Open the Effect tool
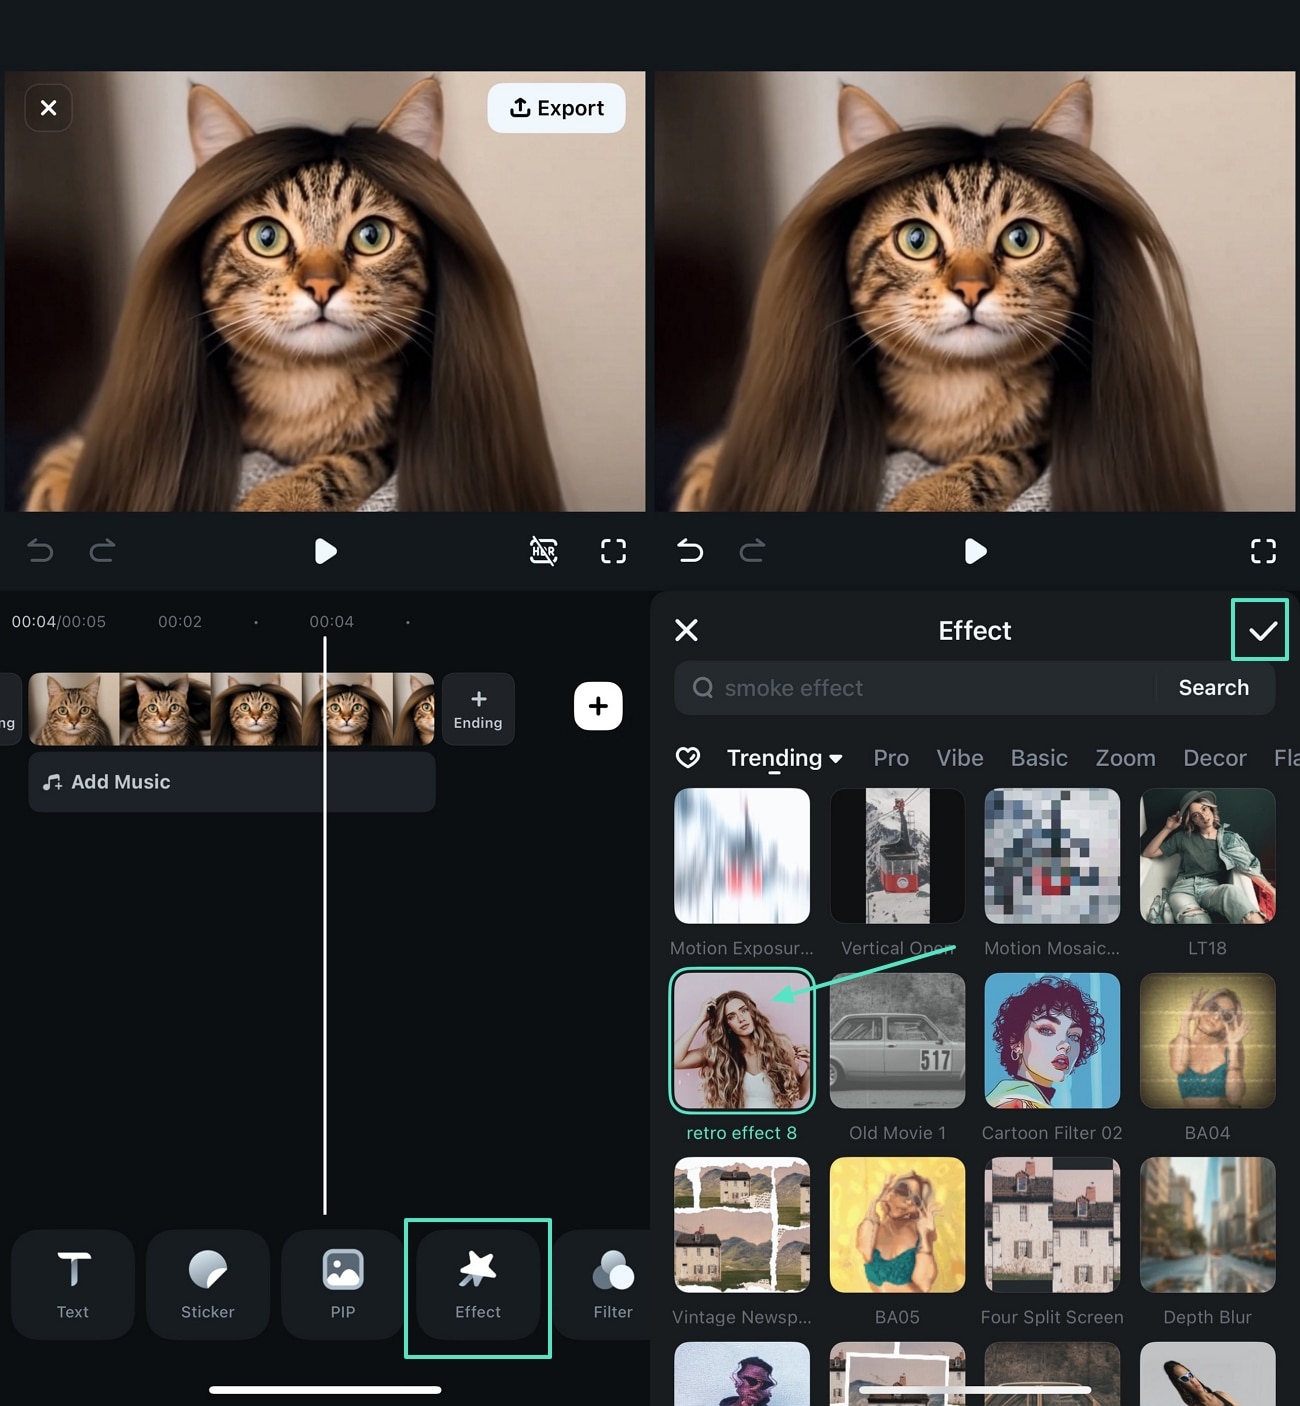 [x=478, y=1285]
